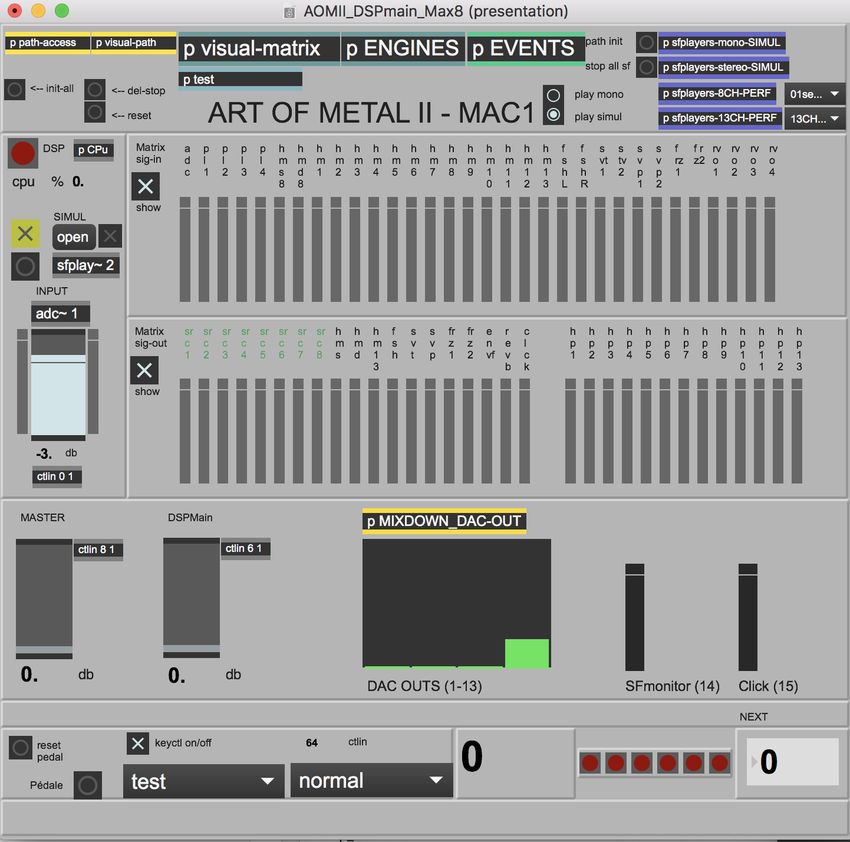Click the src1 slider in Matrix sig-out

pos(185,431)
